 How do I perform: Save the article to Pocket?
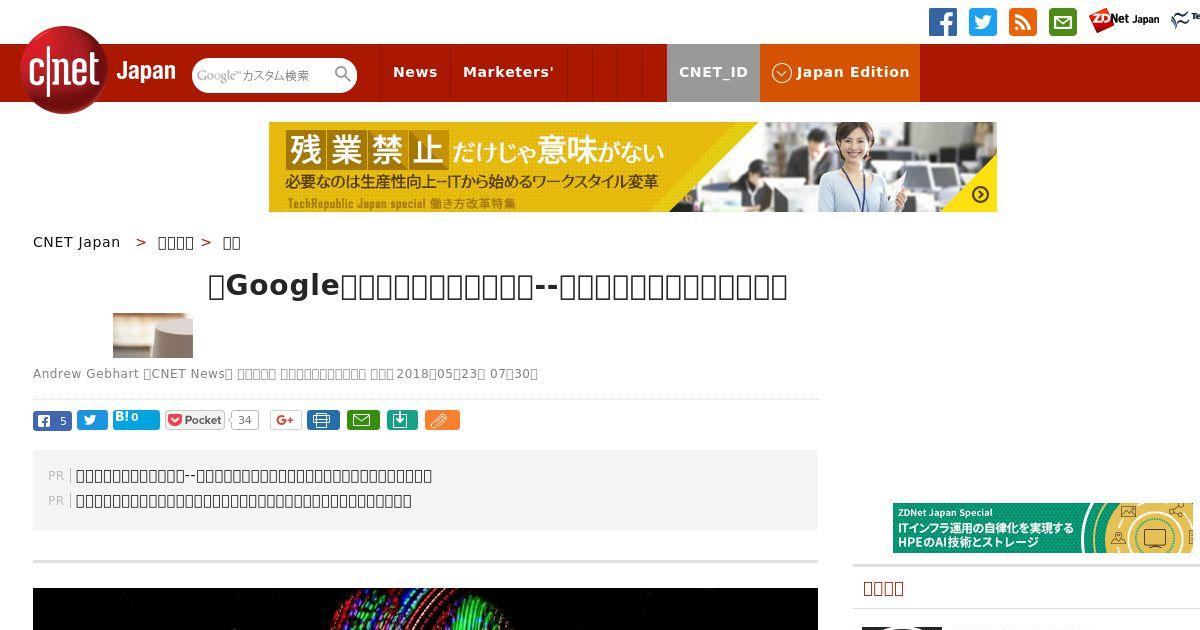pos(195,420)
